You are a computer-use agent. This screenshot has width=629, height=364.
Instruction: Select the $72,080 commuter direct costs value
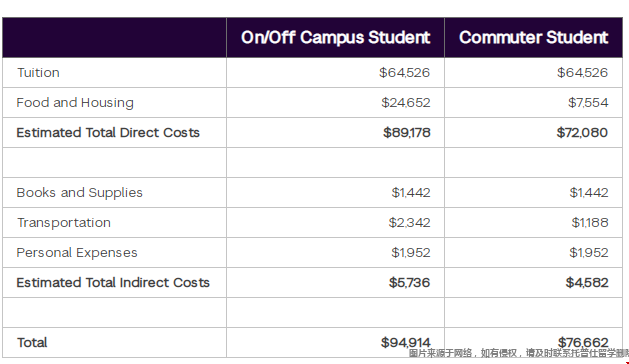pyautogui.click(x=582, y=132)
